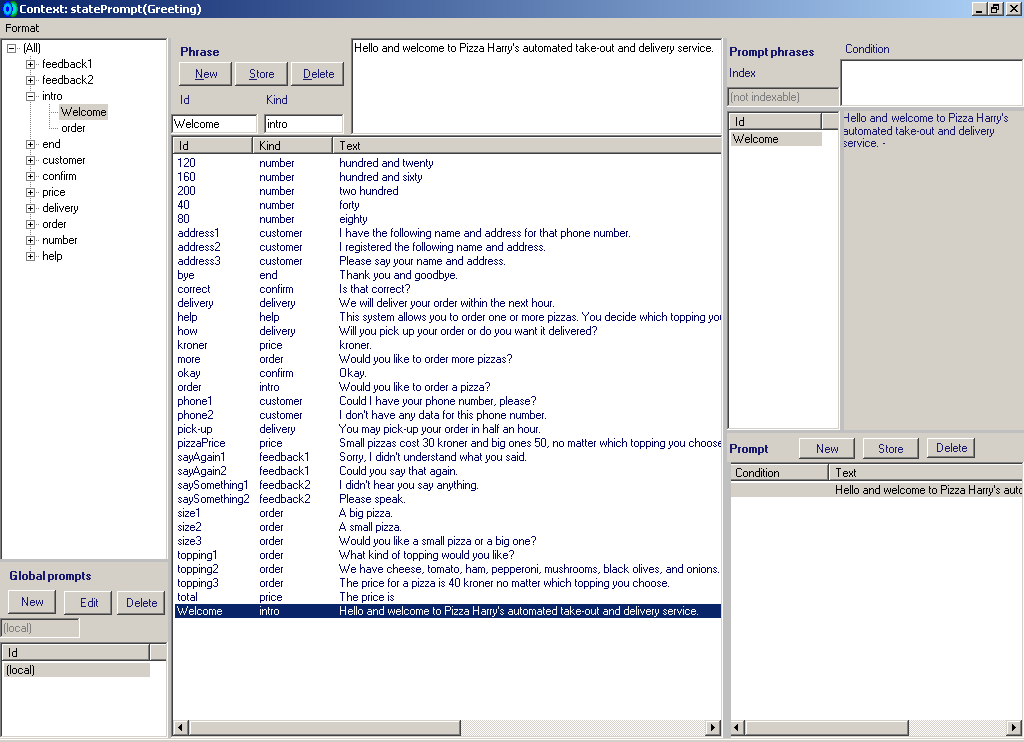Select the phone1 phrase row
1024x742 pixels.
tap(448, 401)
